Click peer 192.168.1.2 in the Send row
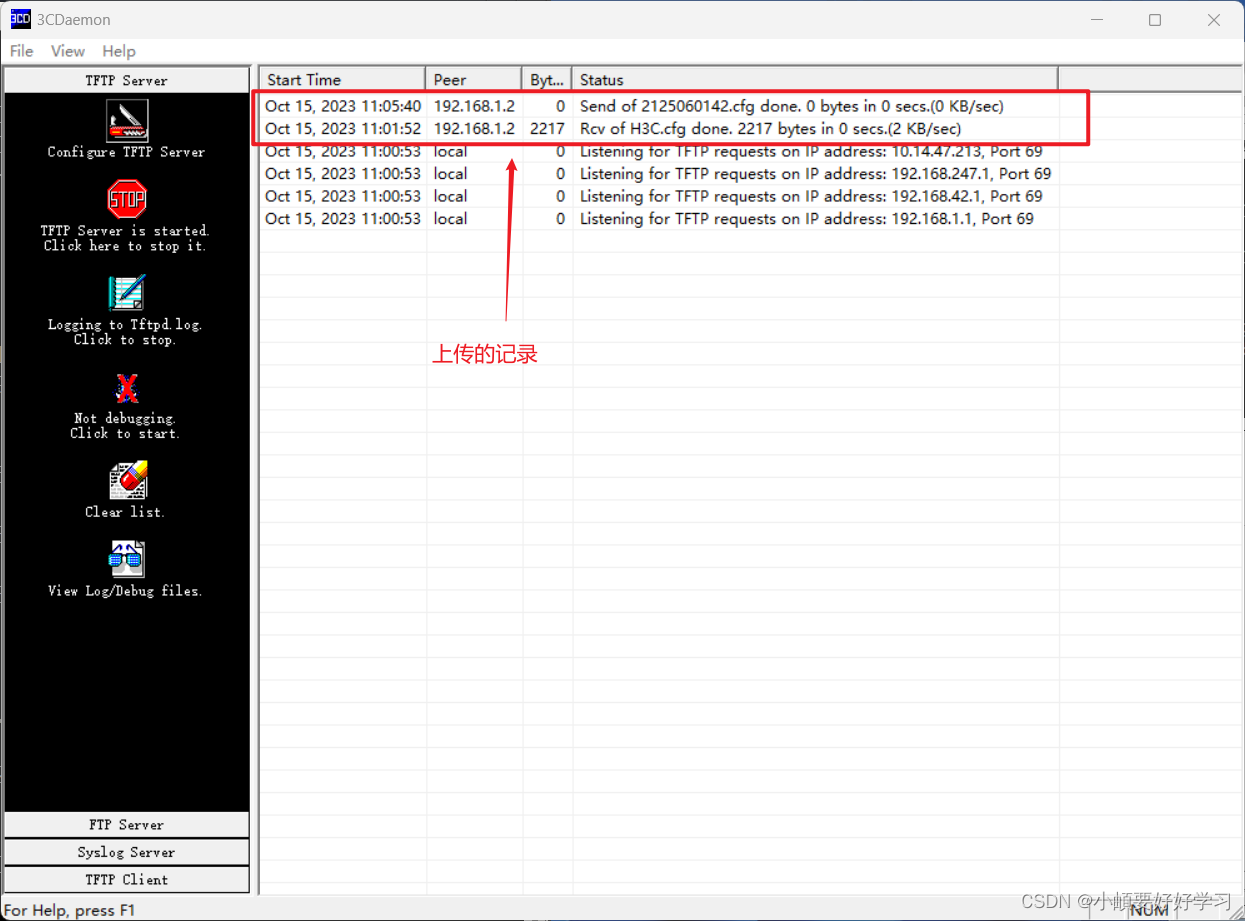 474,106
